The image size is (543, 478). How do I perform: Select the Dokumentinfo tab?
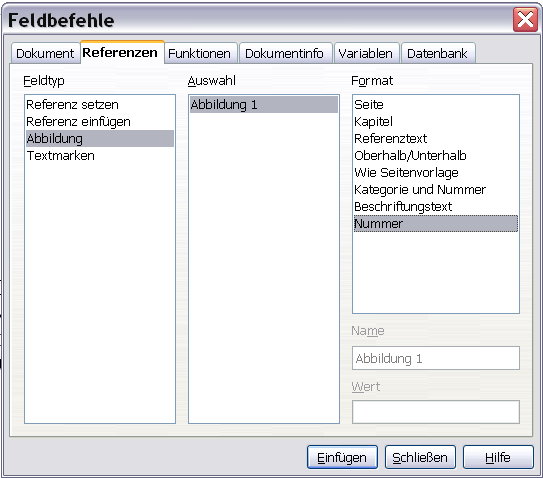[285, 53]
